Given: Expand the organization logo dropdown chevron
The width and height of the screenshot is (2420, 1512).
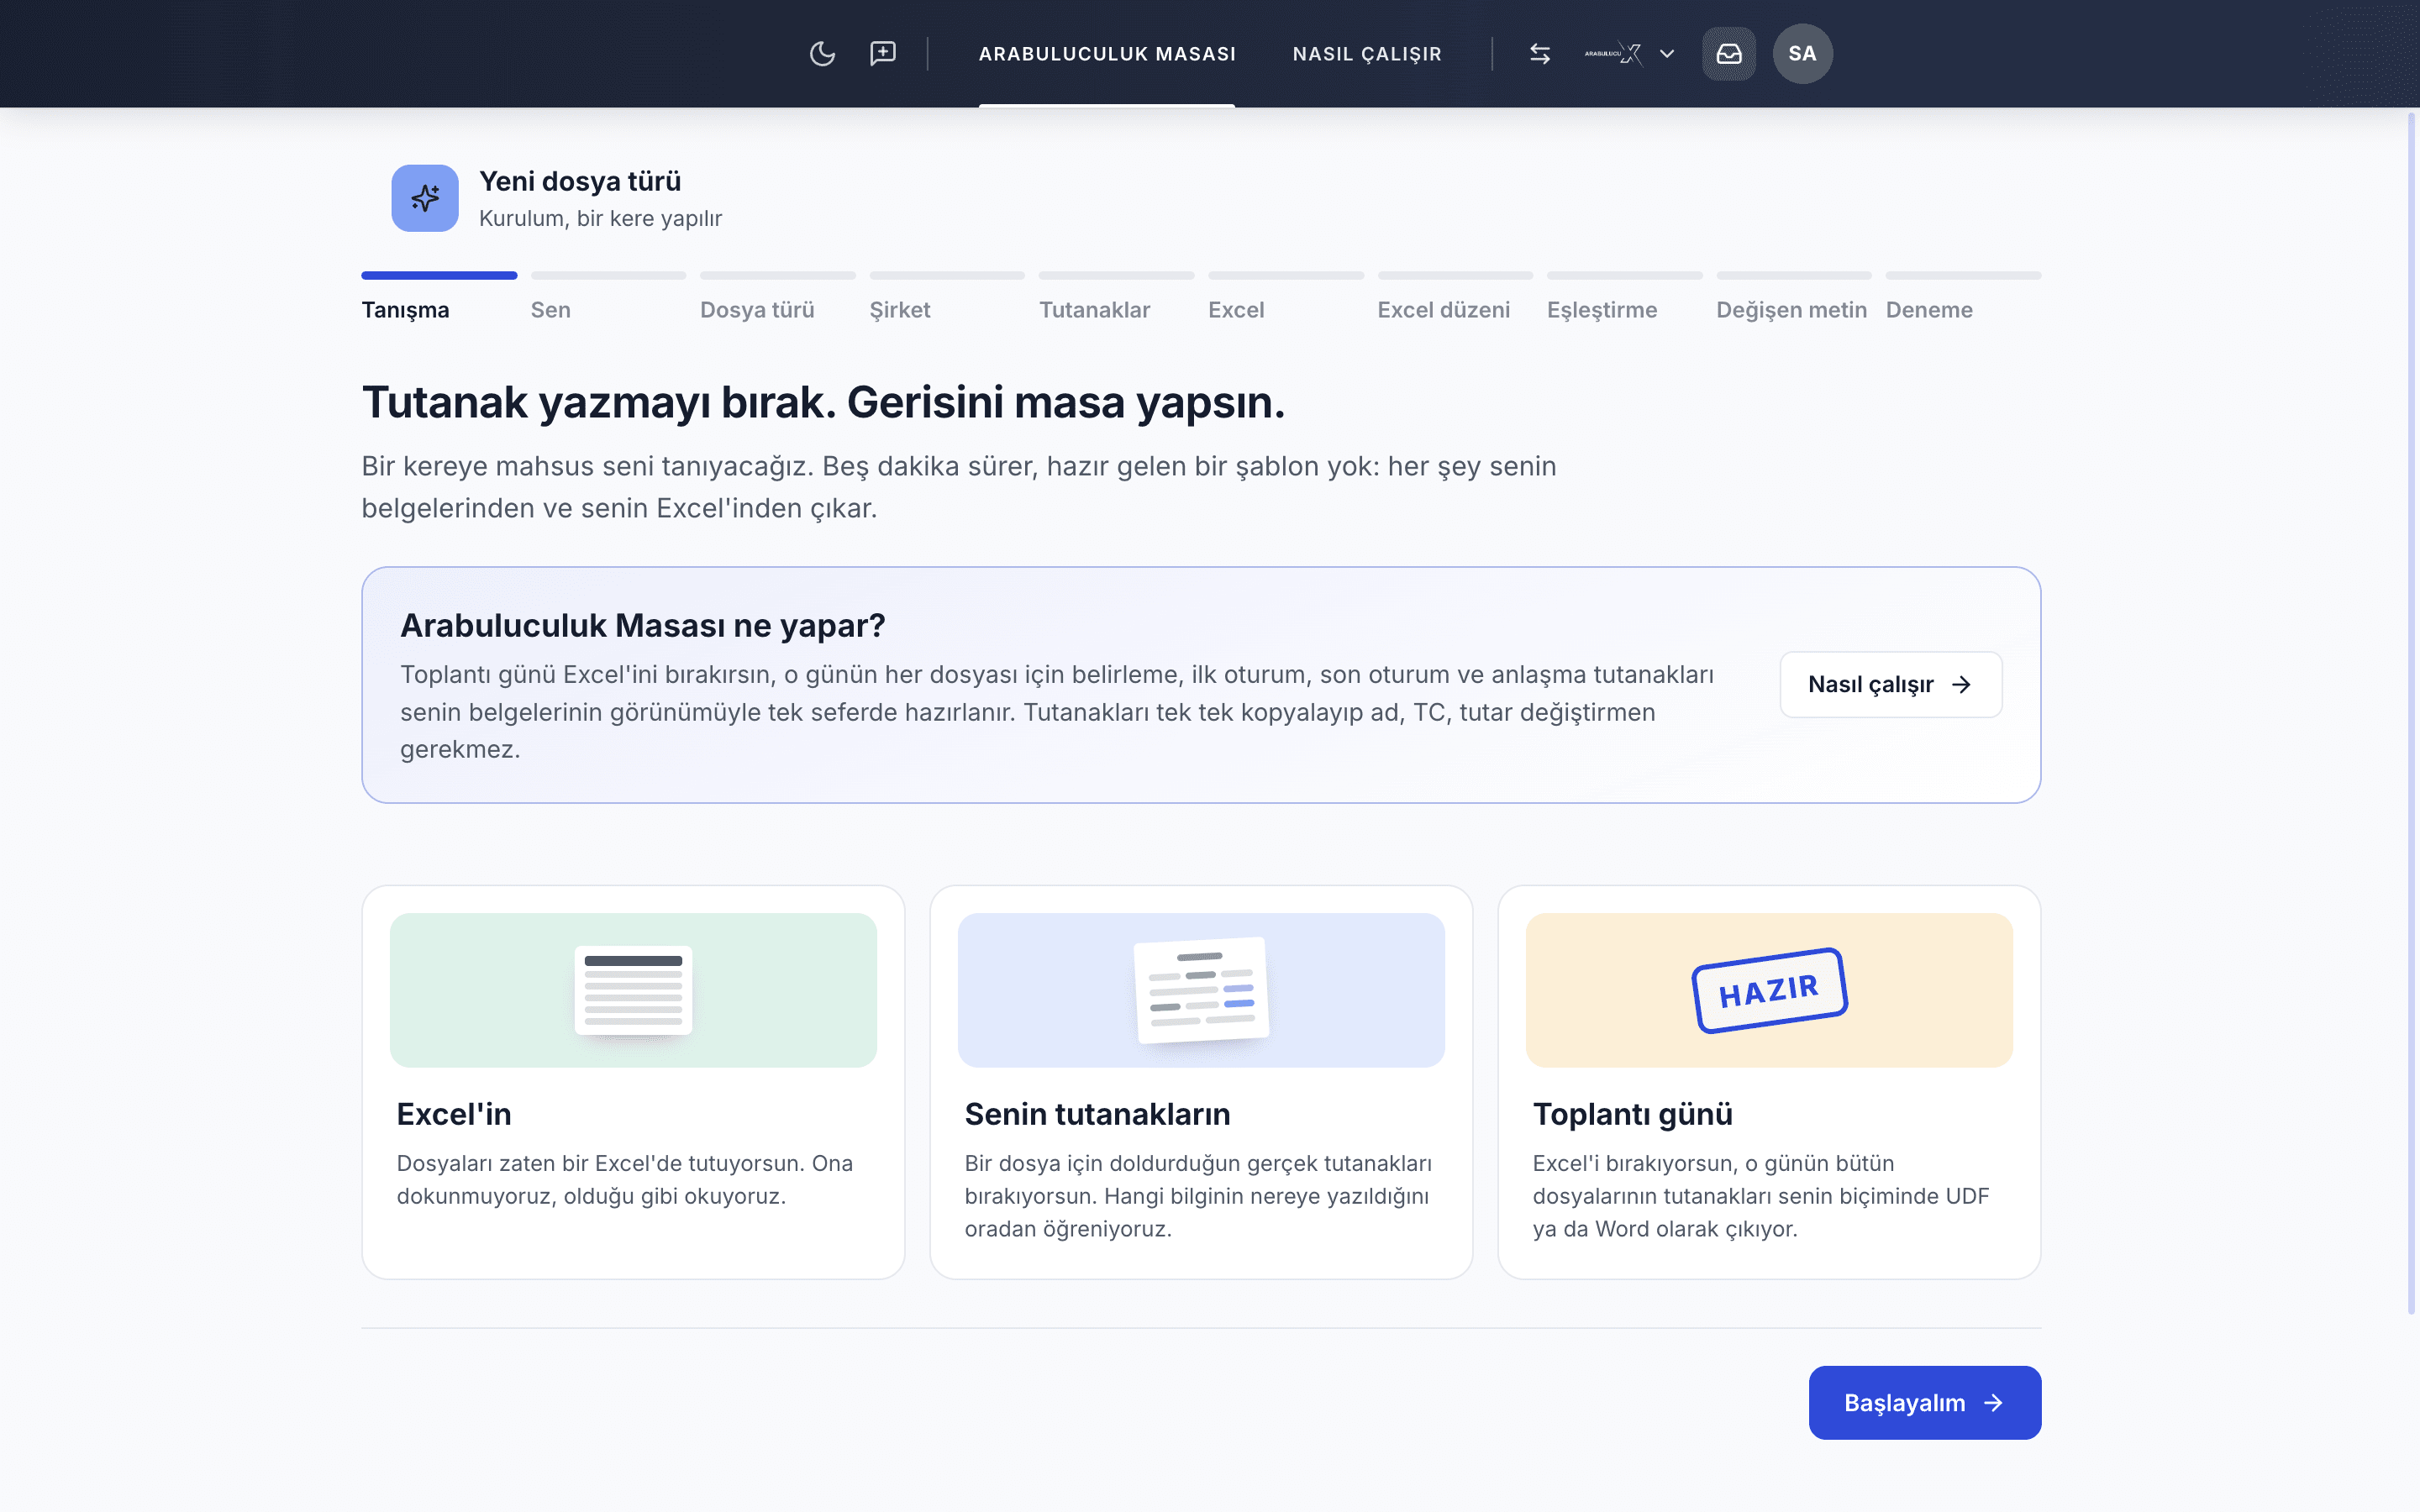Looking at the screenshot, I should pyautogui.click(x=1667, y=54).
